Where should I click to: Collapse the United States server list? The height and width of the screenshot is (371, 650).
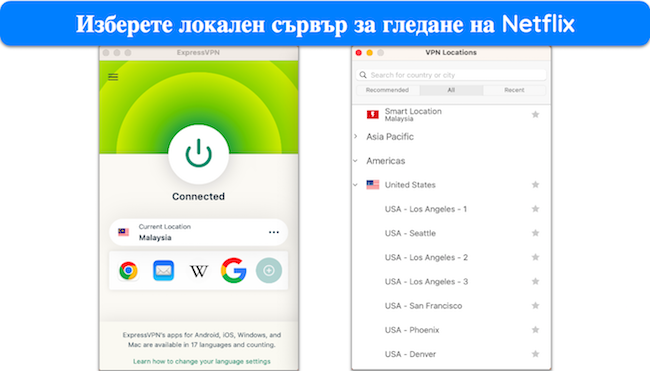coord(356,185)
